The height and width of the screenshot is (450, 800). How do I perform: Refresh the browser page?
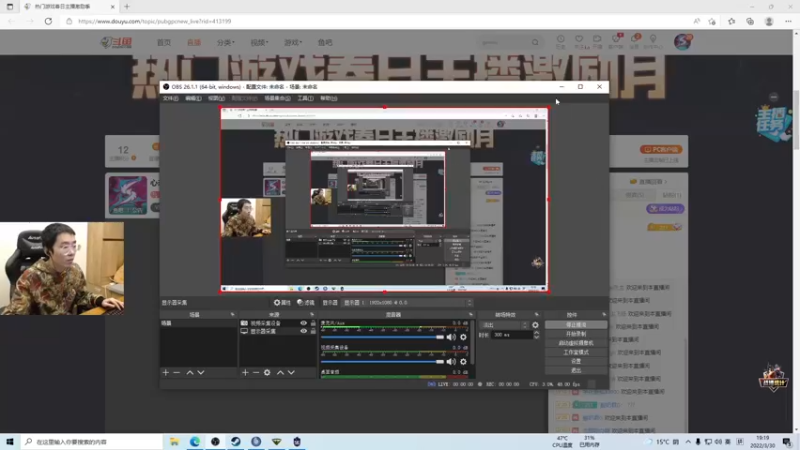click(48, 21)
